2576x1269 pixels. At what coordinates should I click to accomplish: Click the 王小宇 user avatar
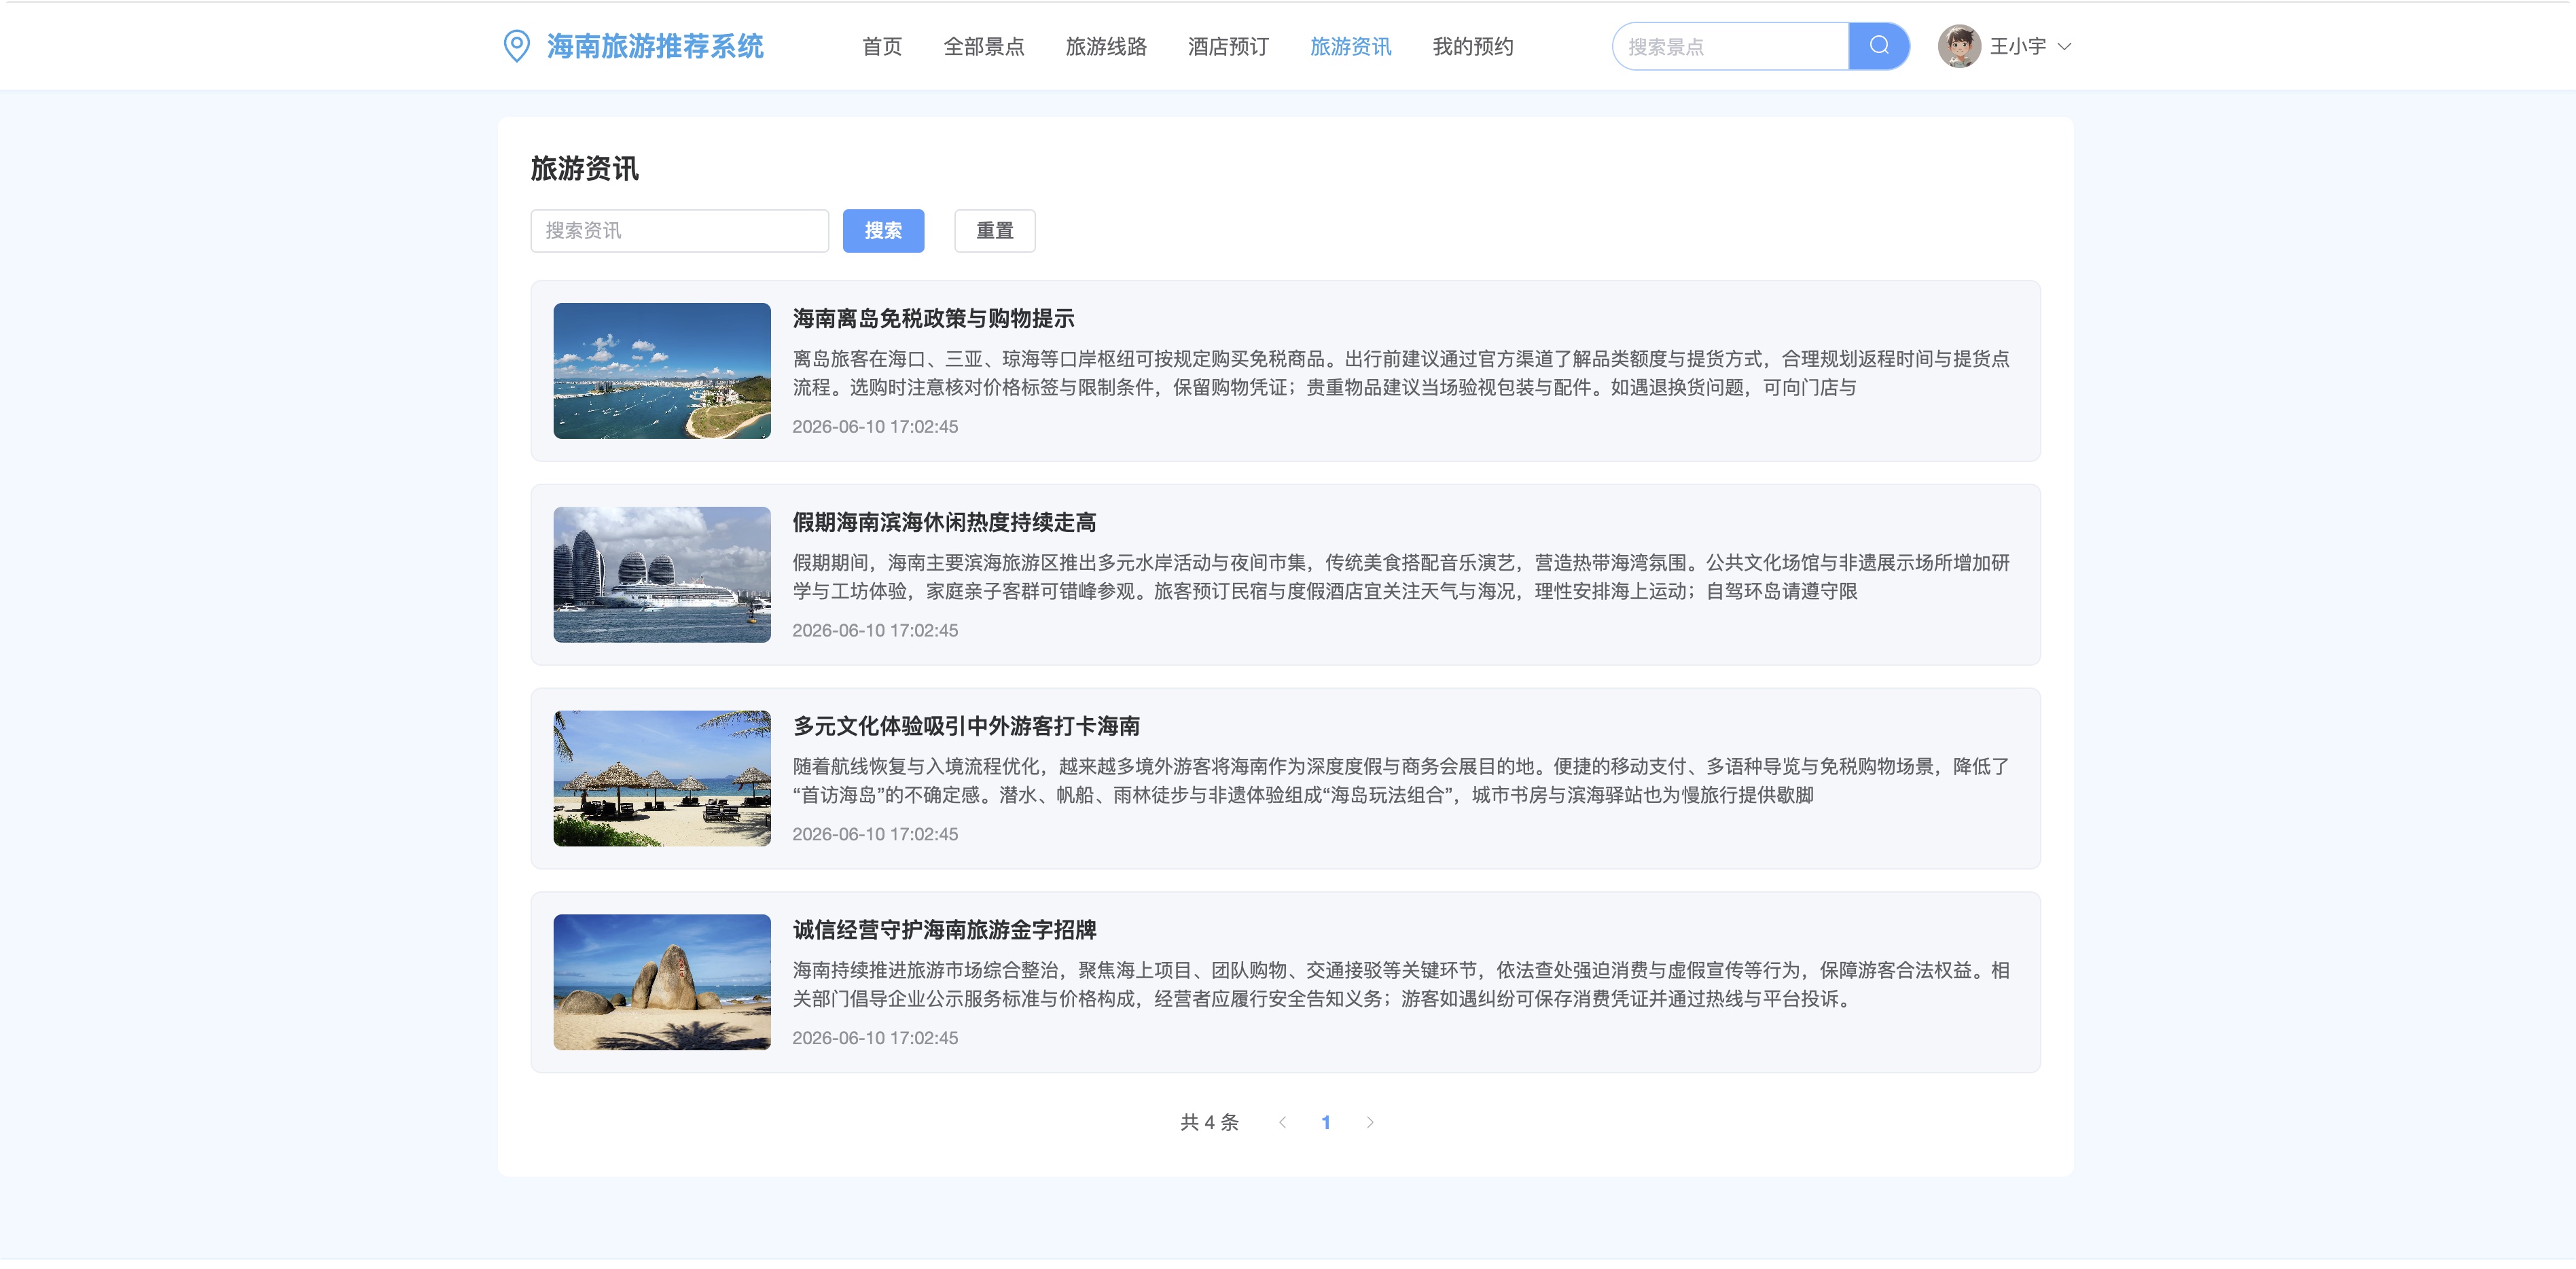tap(1959, 46)
